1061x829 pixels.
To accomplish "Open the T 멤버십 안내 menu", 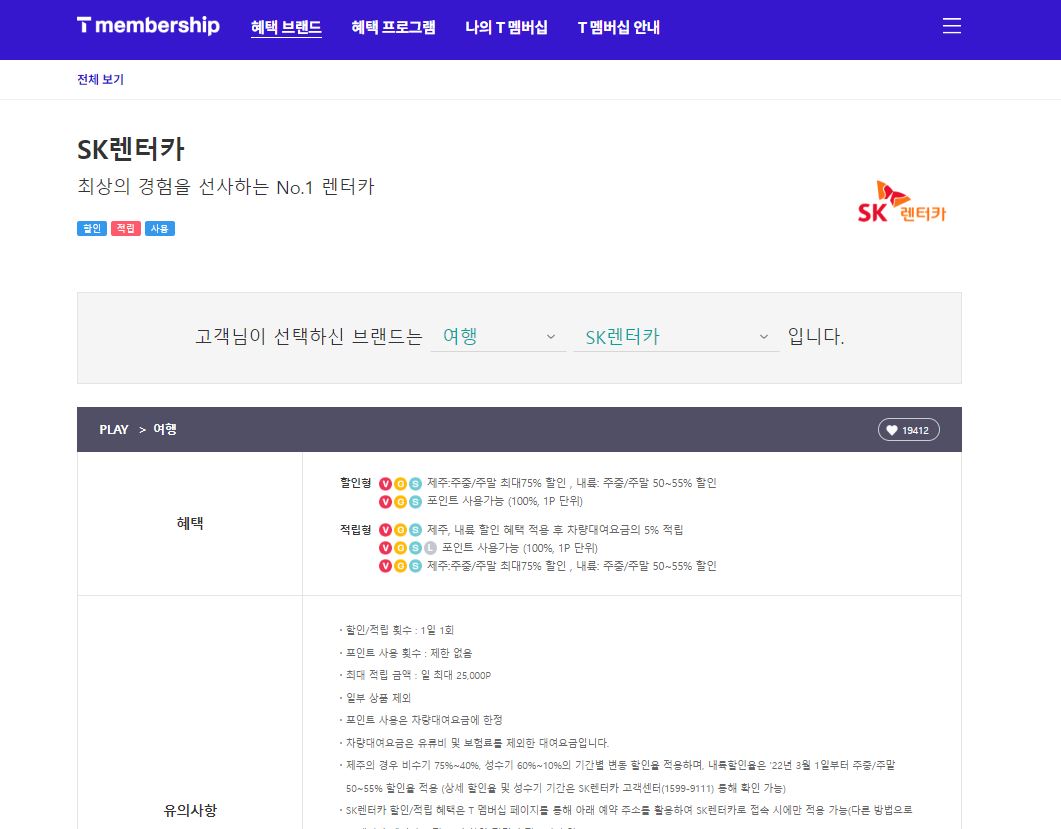I will (618, 27).
